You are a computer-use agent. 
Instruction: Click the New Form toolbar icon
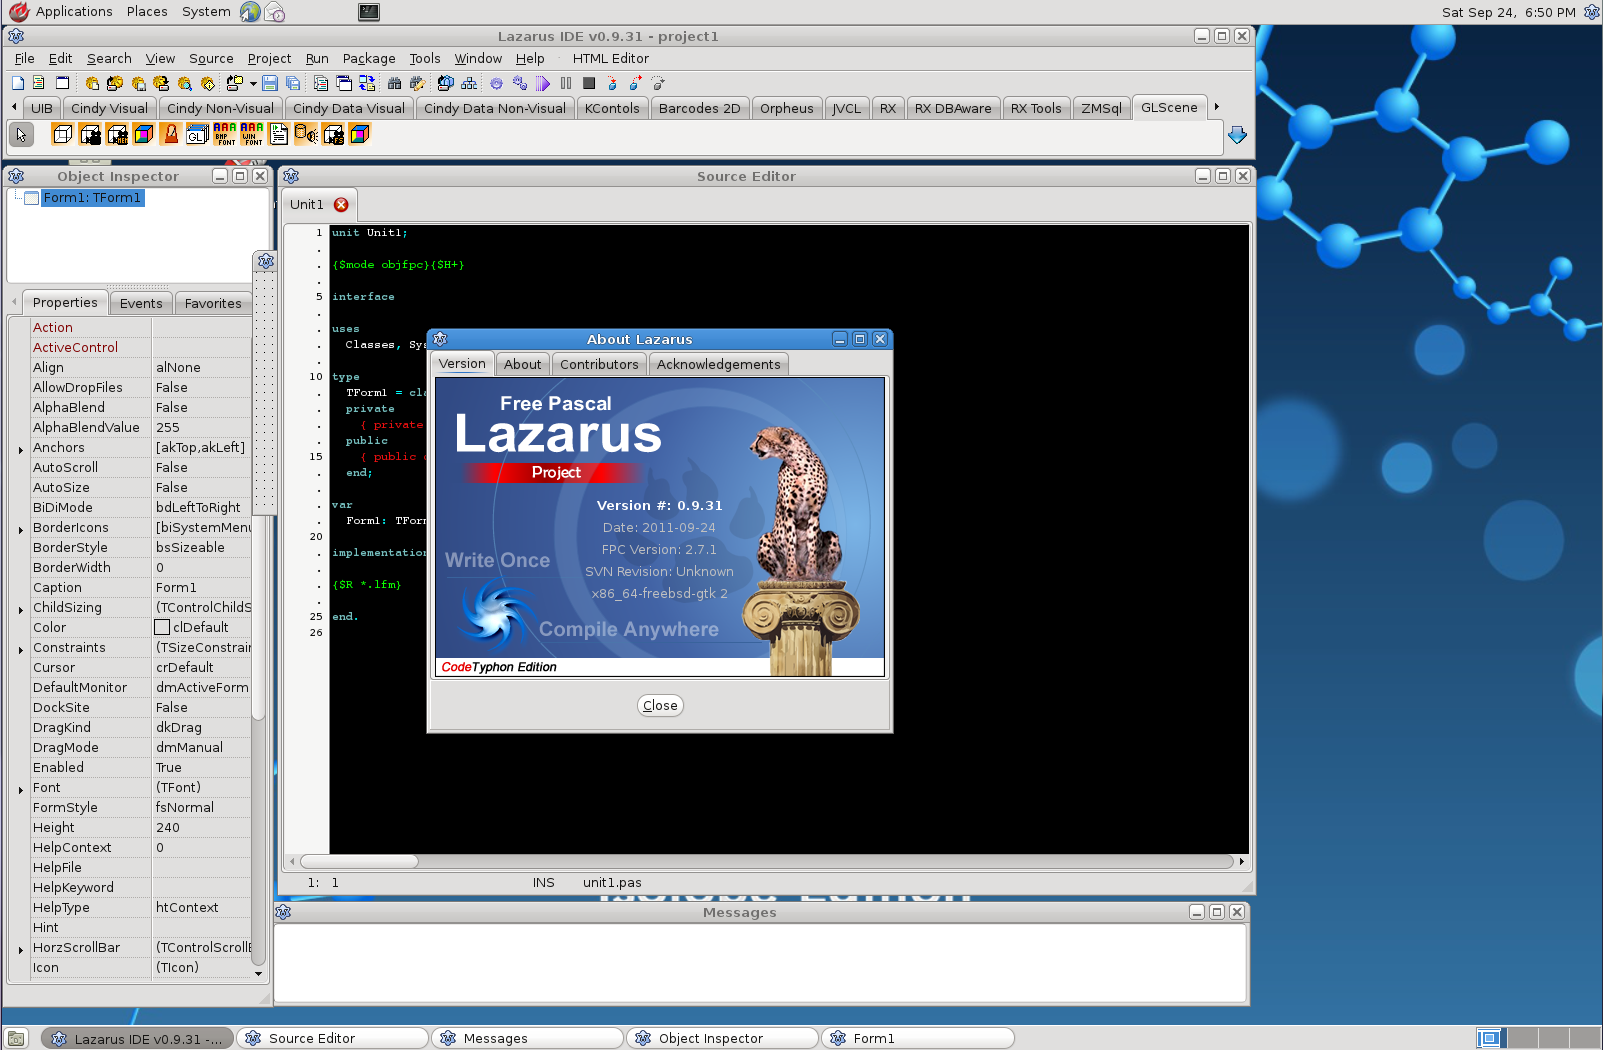(x=62, y=83)
